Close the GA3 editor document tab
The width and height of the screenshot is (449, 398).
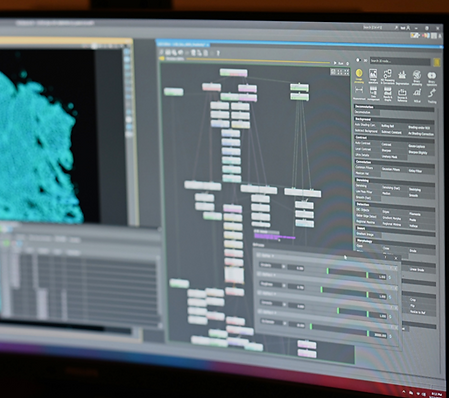[207, 45]
